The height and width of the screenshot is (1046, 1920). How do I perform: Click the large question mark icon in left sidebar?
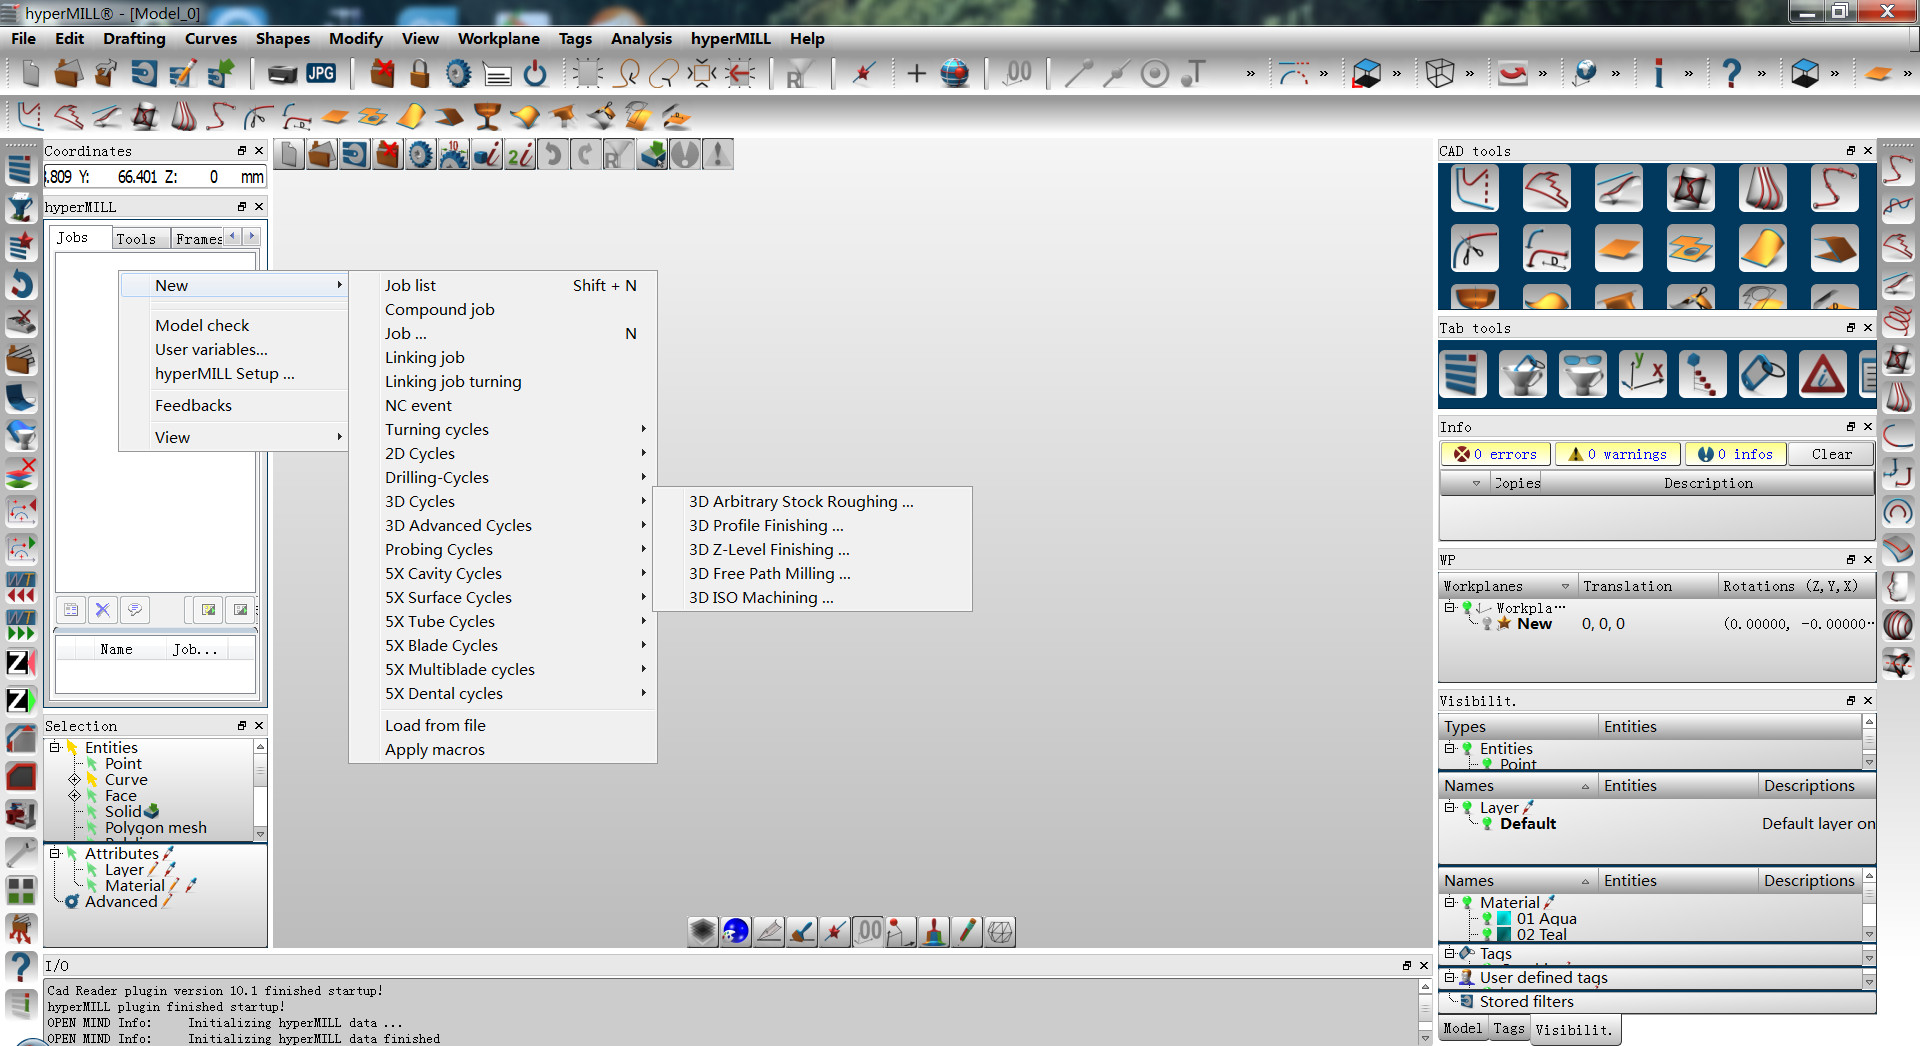[x=20, y=967]
